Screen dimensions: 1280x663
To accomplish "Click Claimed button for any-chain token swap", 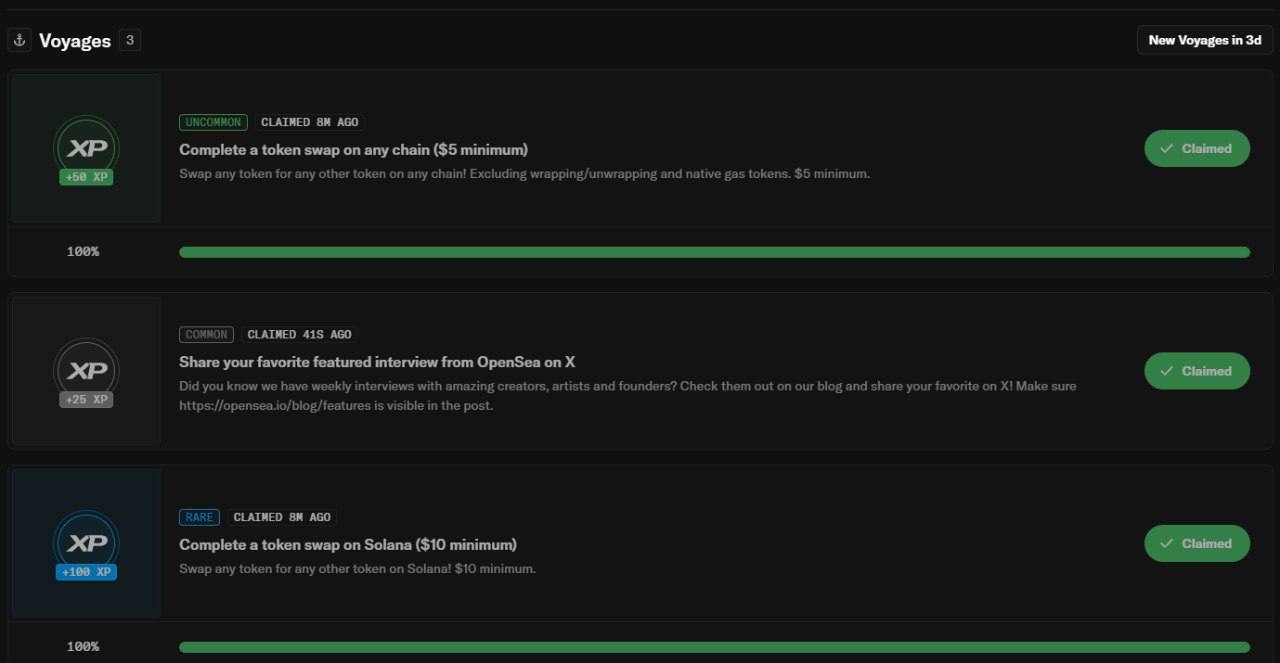I will [x=1197, y=148].
